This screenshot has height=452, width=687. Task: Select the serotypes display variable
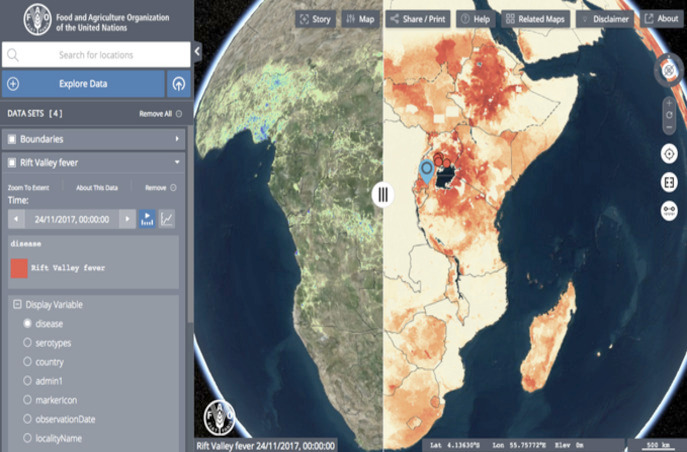coord(28,343)
